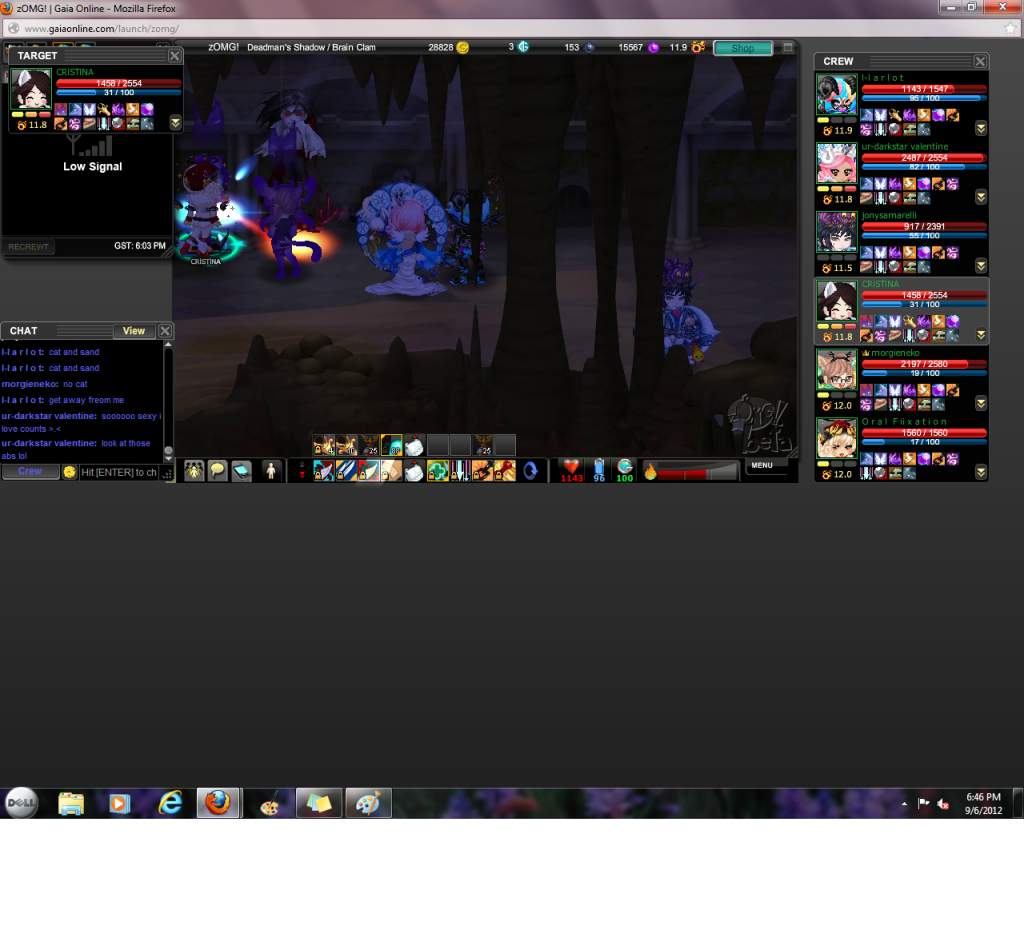
Task: Select upper hotbar slot numbered 88
Action: (x=392, y=445)
